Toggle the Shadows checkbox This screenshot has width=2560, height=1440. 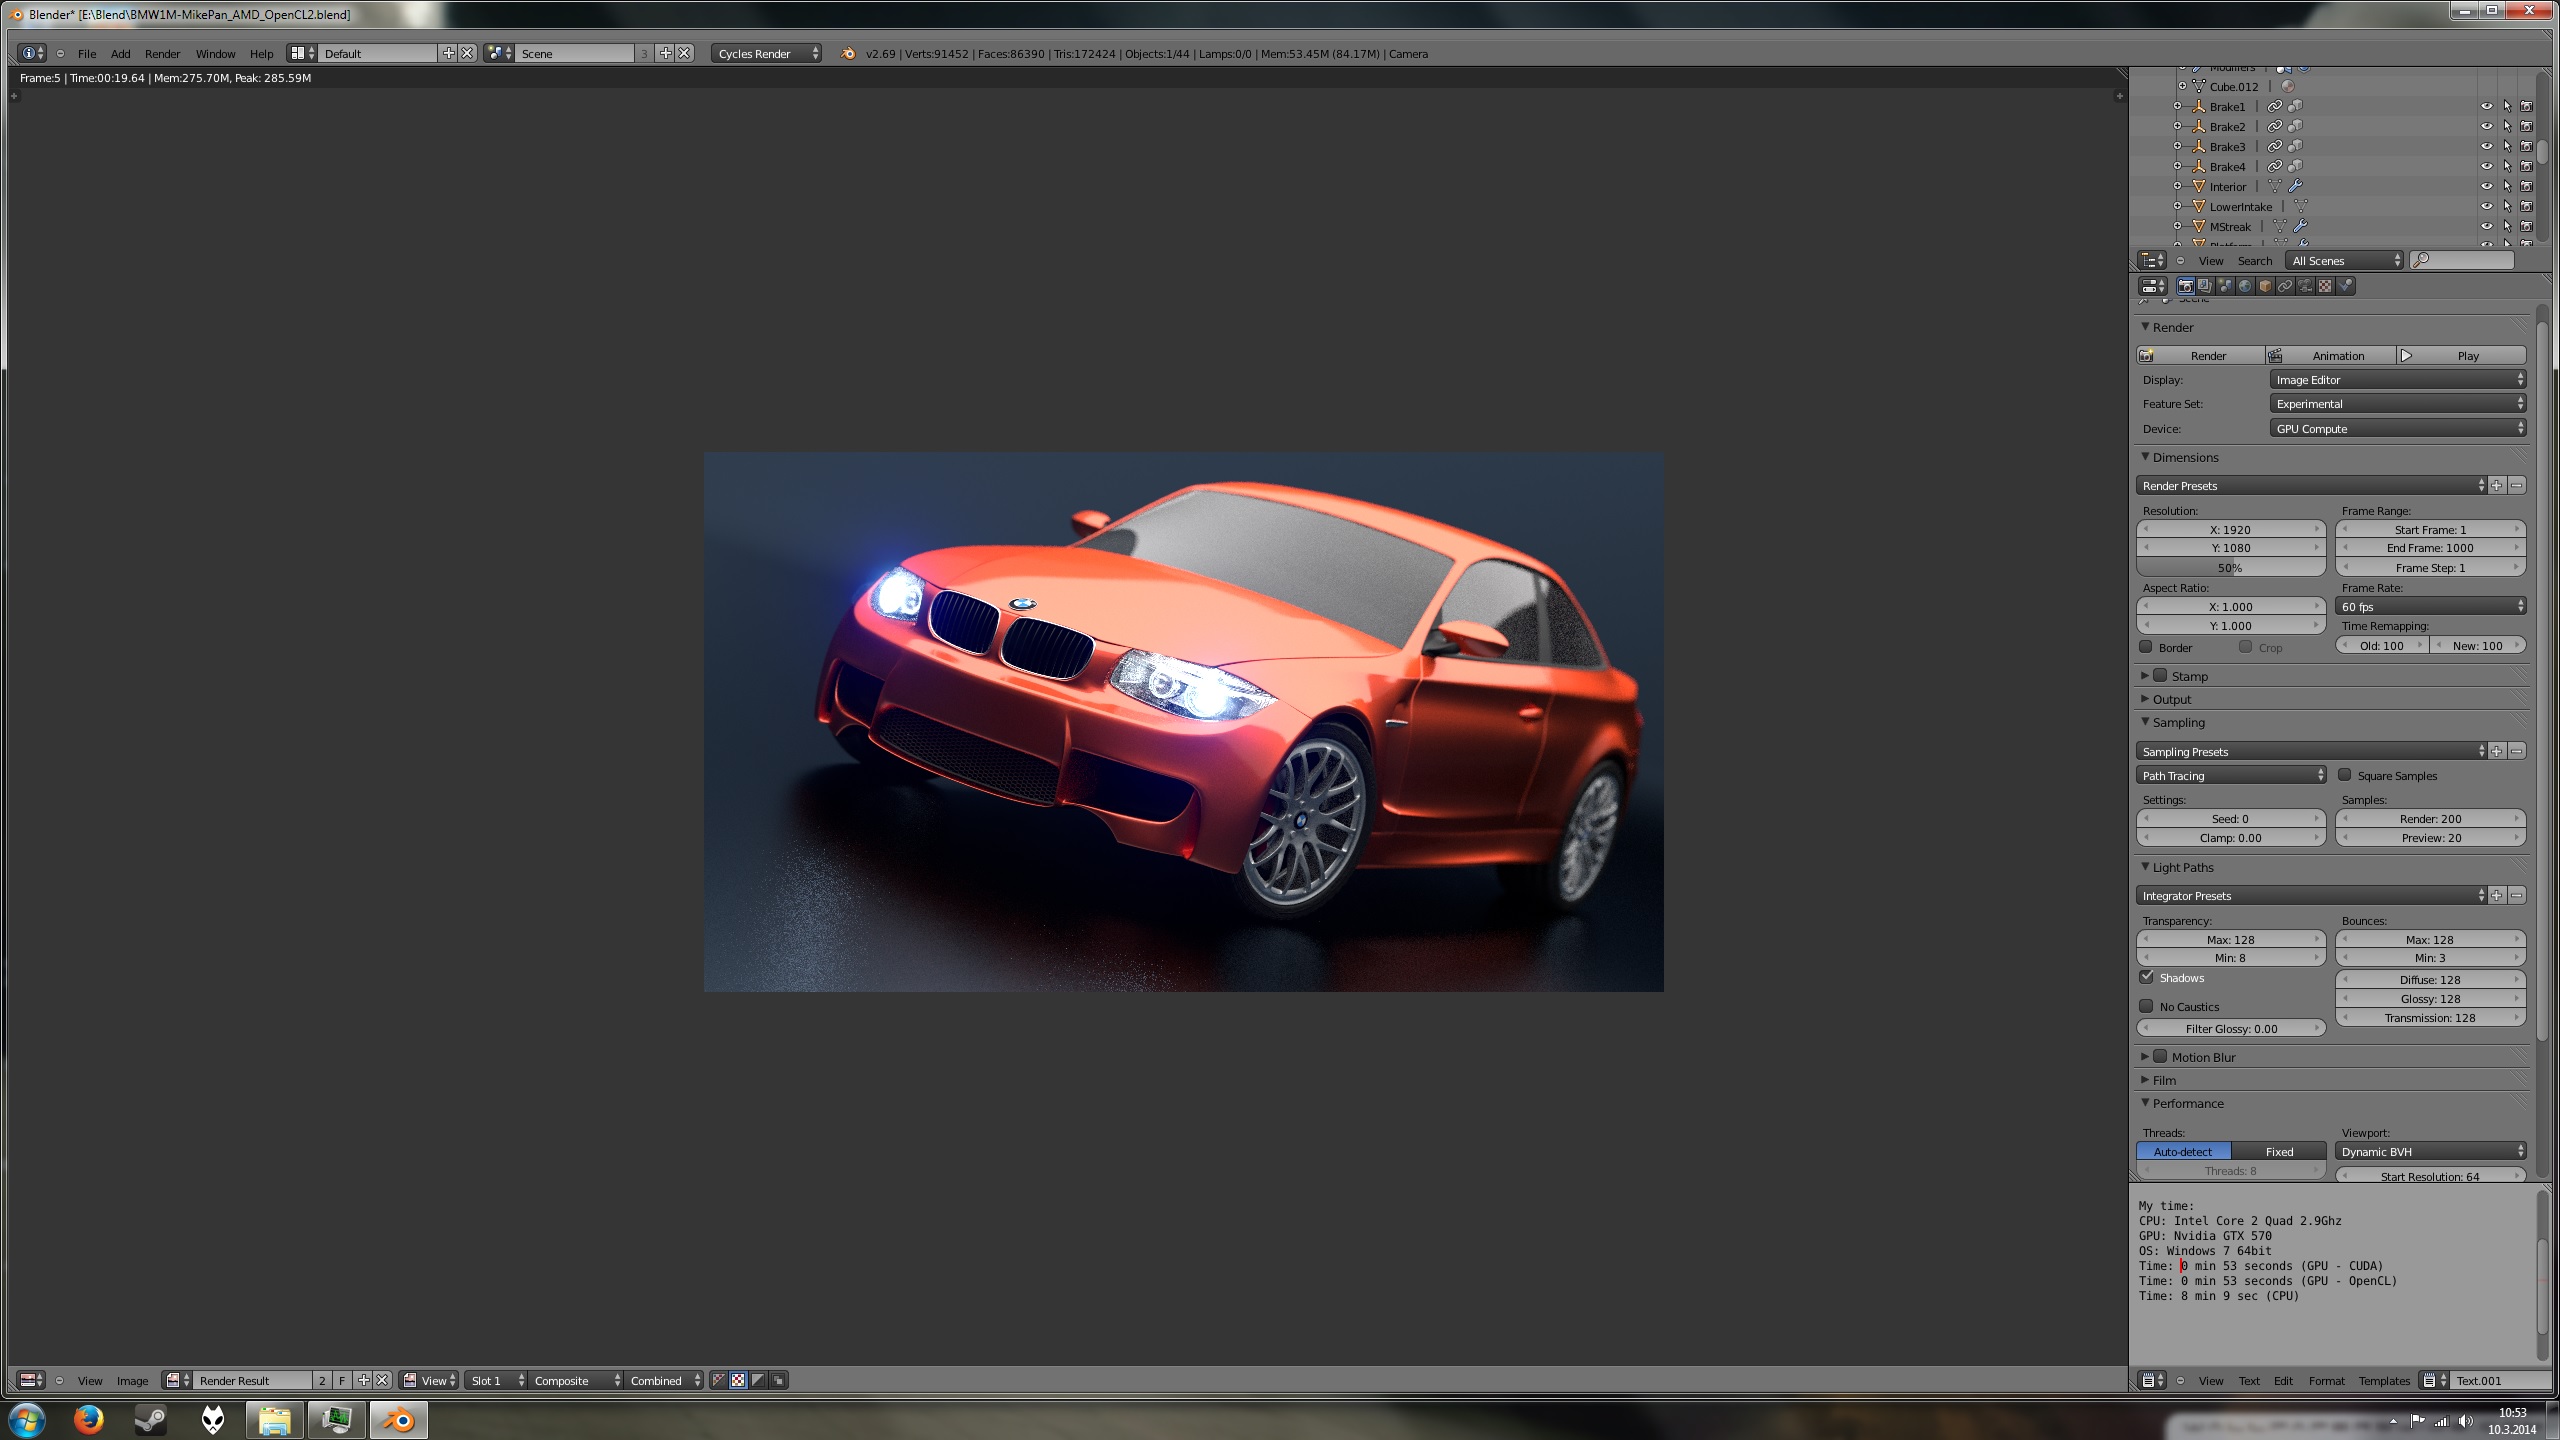click(x=2146, y=977)
